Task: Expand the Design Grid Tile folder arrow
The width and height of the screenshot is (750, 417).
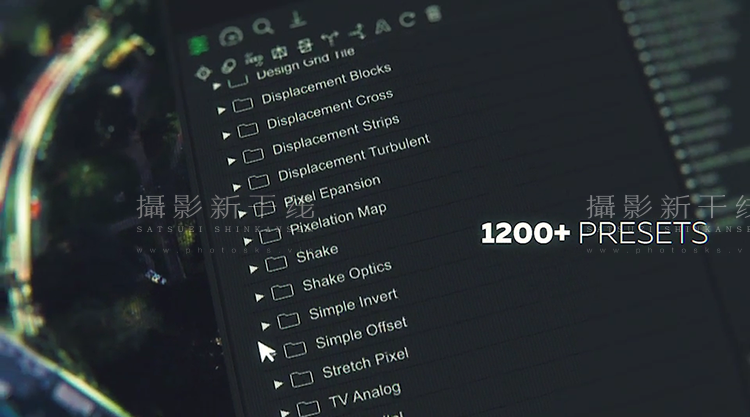Action: click(x=217, y=86)
